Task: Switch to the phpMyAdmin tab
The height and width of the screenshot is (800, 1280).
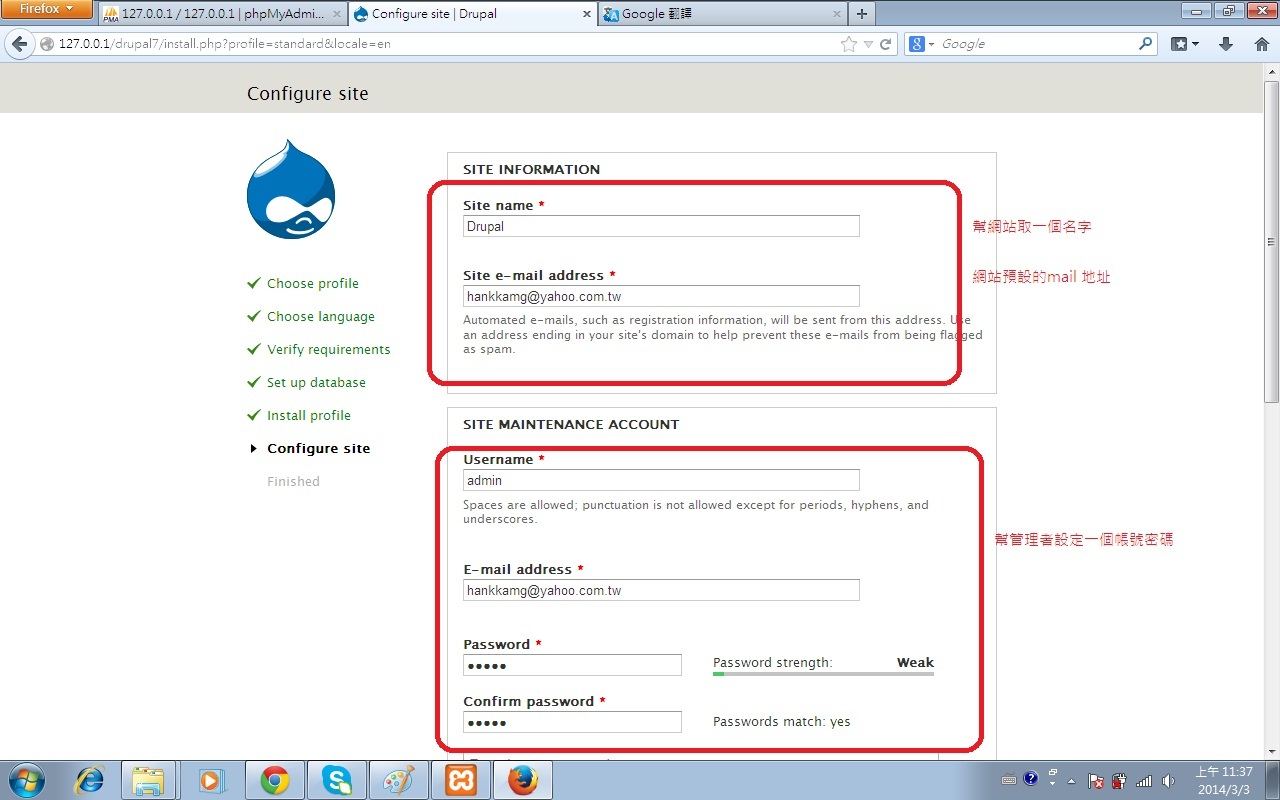Action: (x=223, y=14)
